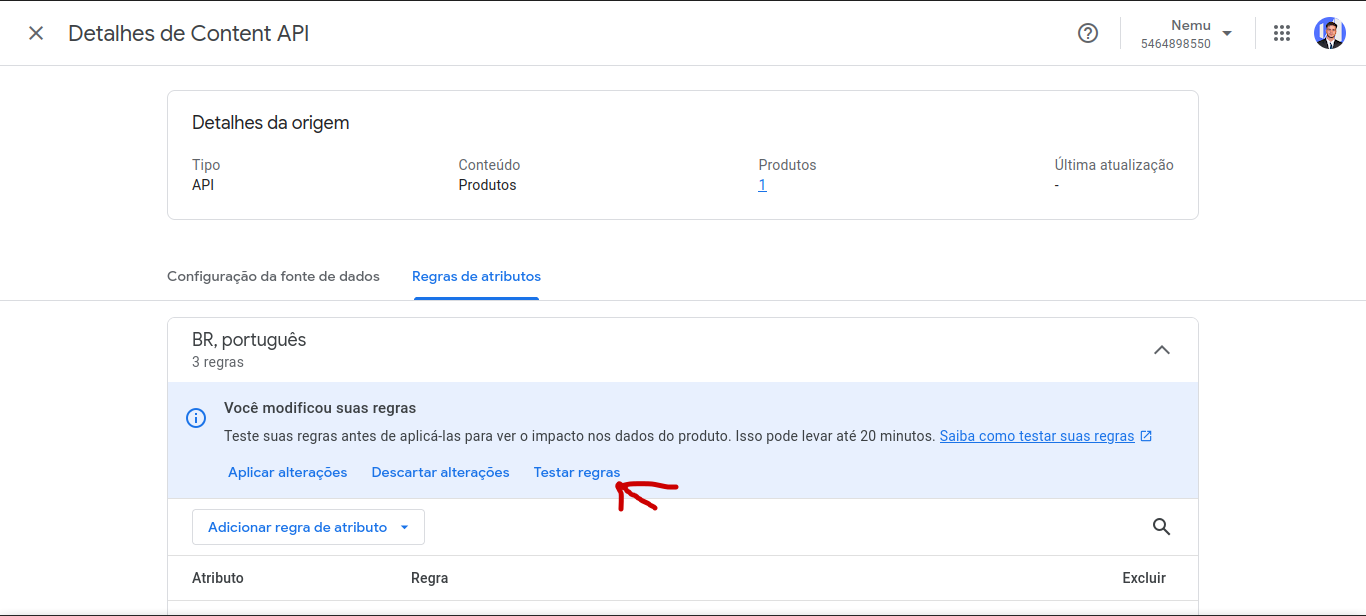Click the Tipo value API
The image size is (1366, 616).
203,185
